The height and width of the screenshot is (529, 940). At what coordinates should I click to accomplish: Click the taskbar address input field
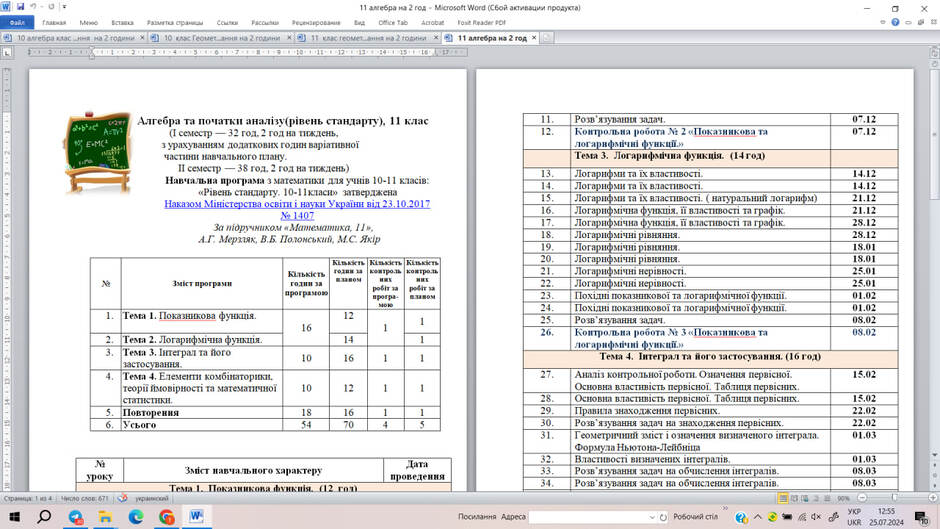[589, 517]
